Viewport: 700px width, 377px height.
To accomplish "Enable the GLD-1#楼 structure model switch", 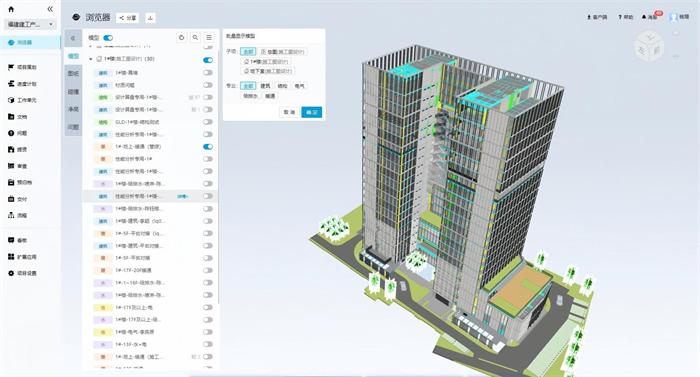I will [208, 122].
